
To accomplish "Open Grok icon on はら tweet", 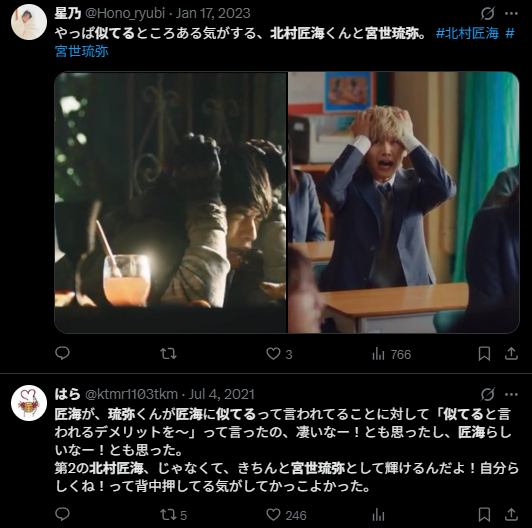I will coord(488,394).
